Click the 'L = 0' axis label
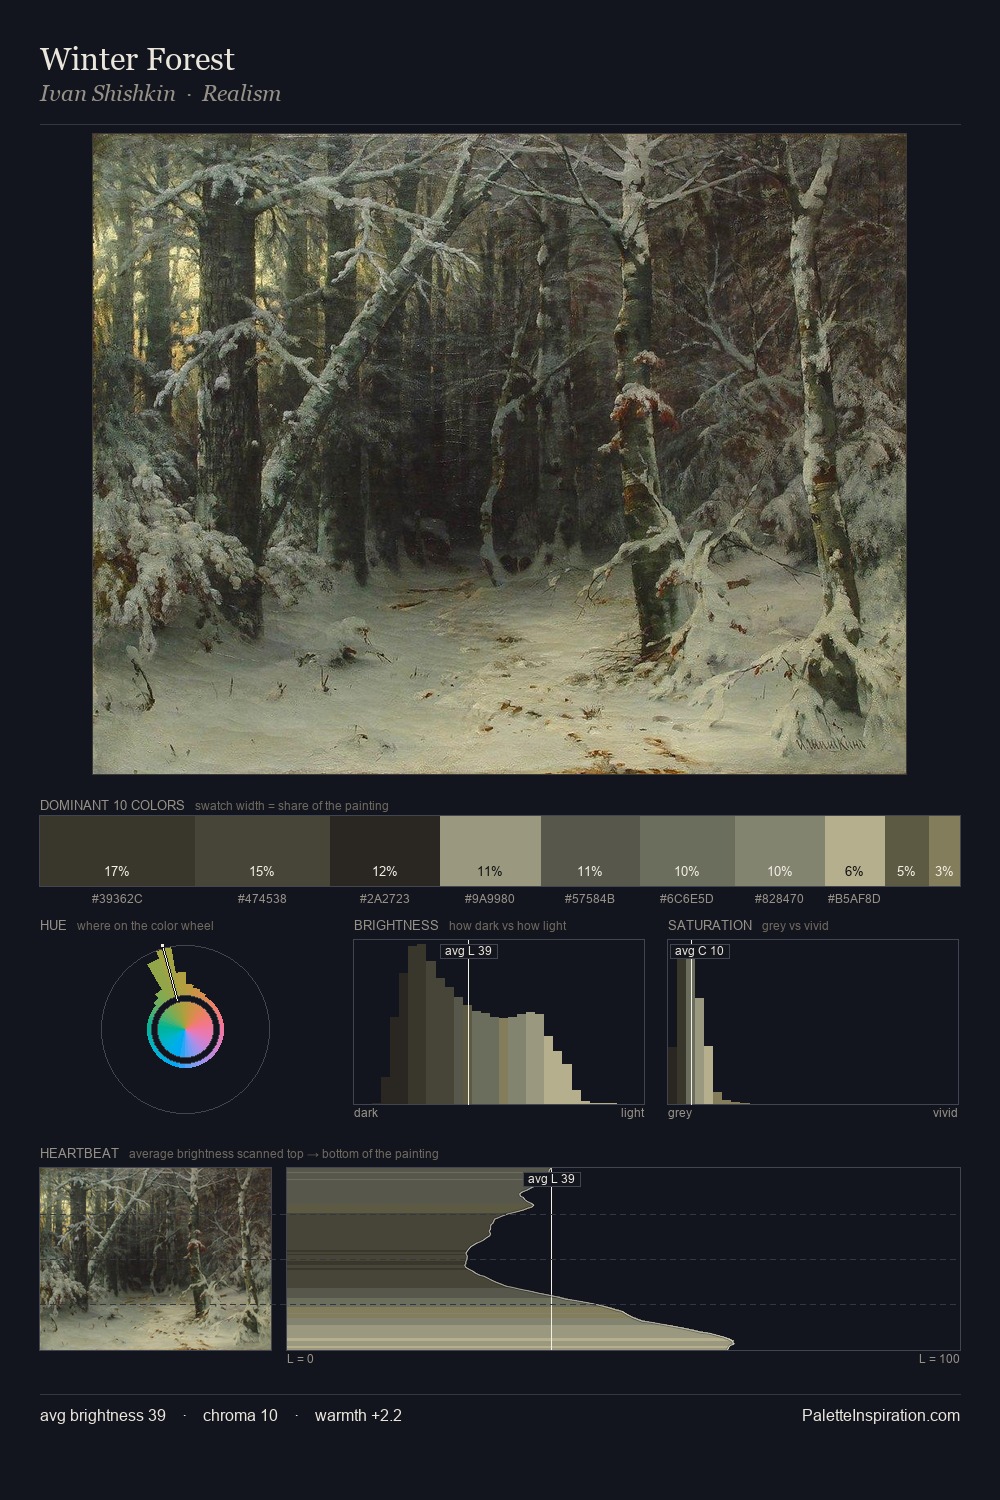 tap(300, 1359)
